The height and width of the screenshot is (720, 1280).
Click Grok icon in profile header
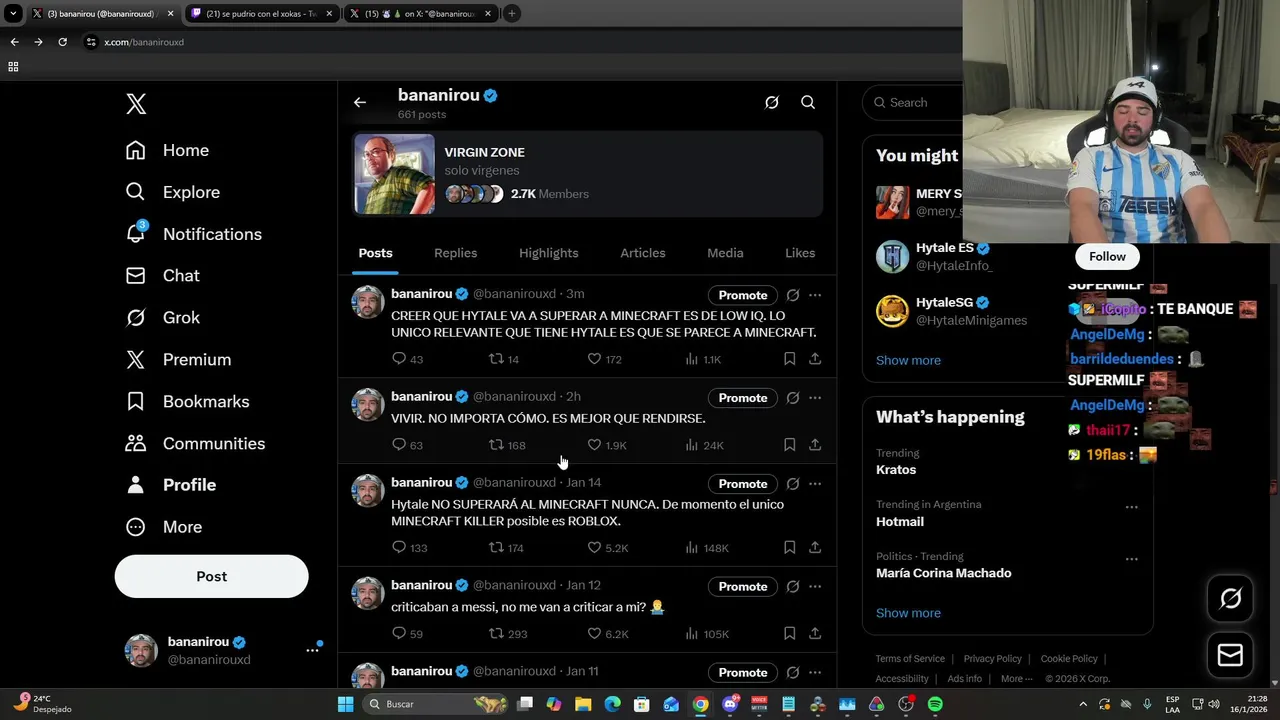click(772, 102)
